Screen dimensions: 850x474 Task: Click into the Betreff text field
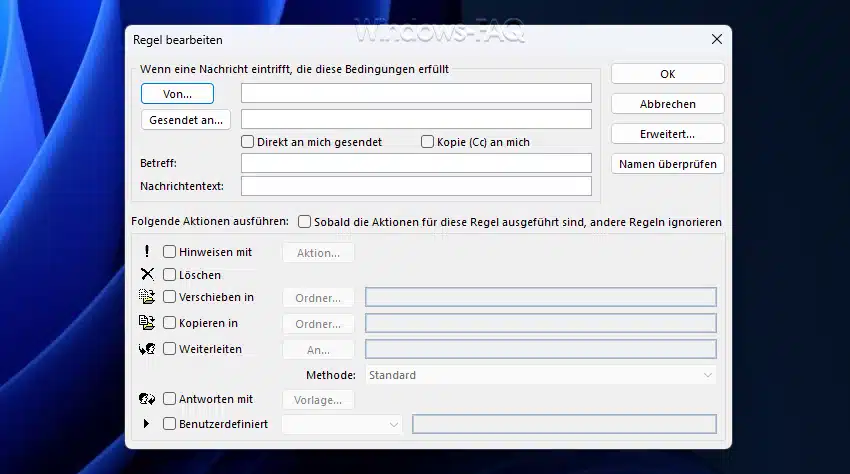[x=416, y=163]
